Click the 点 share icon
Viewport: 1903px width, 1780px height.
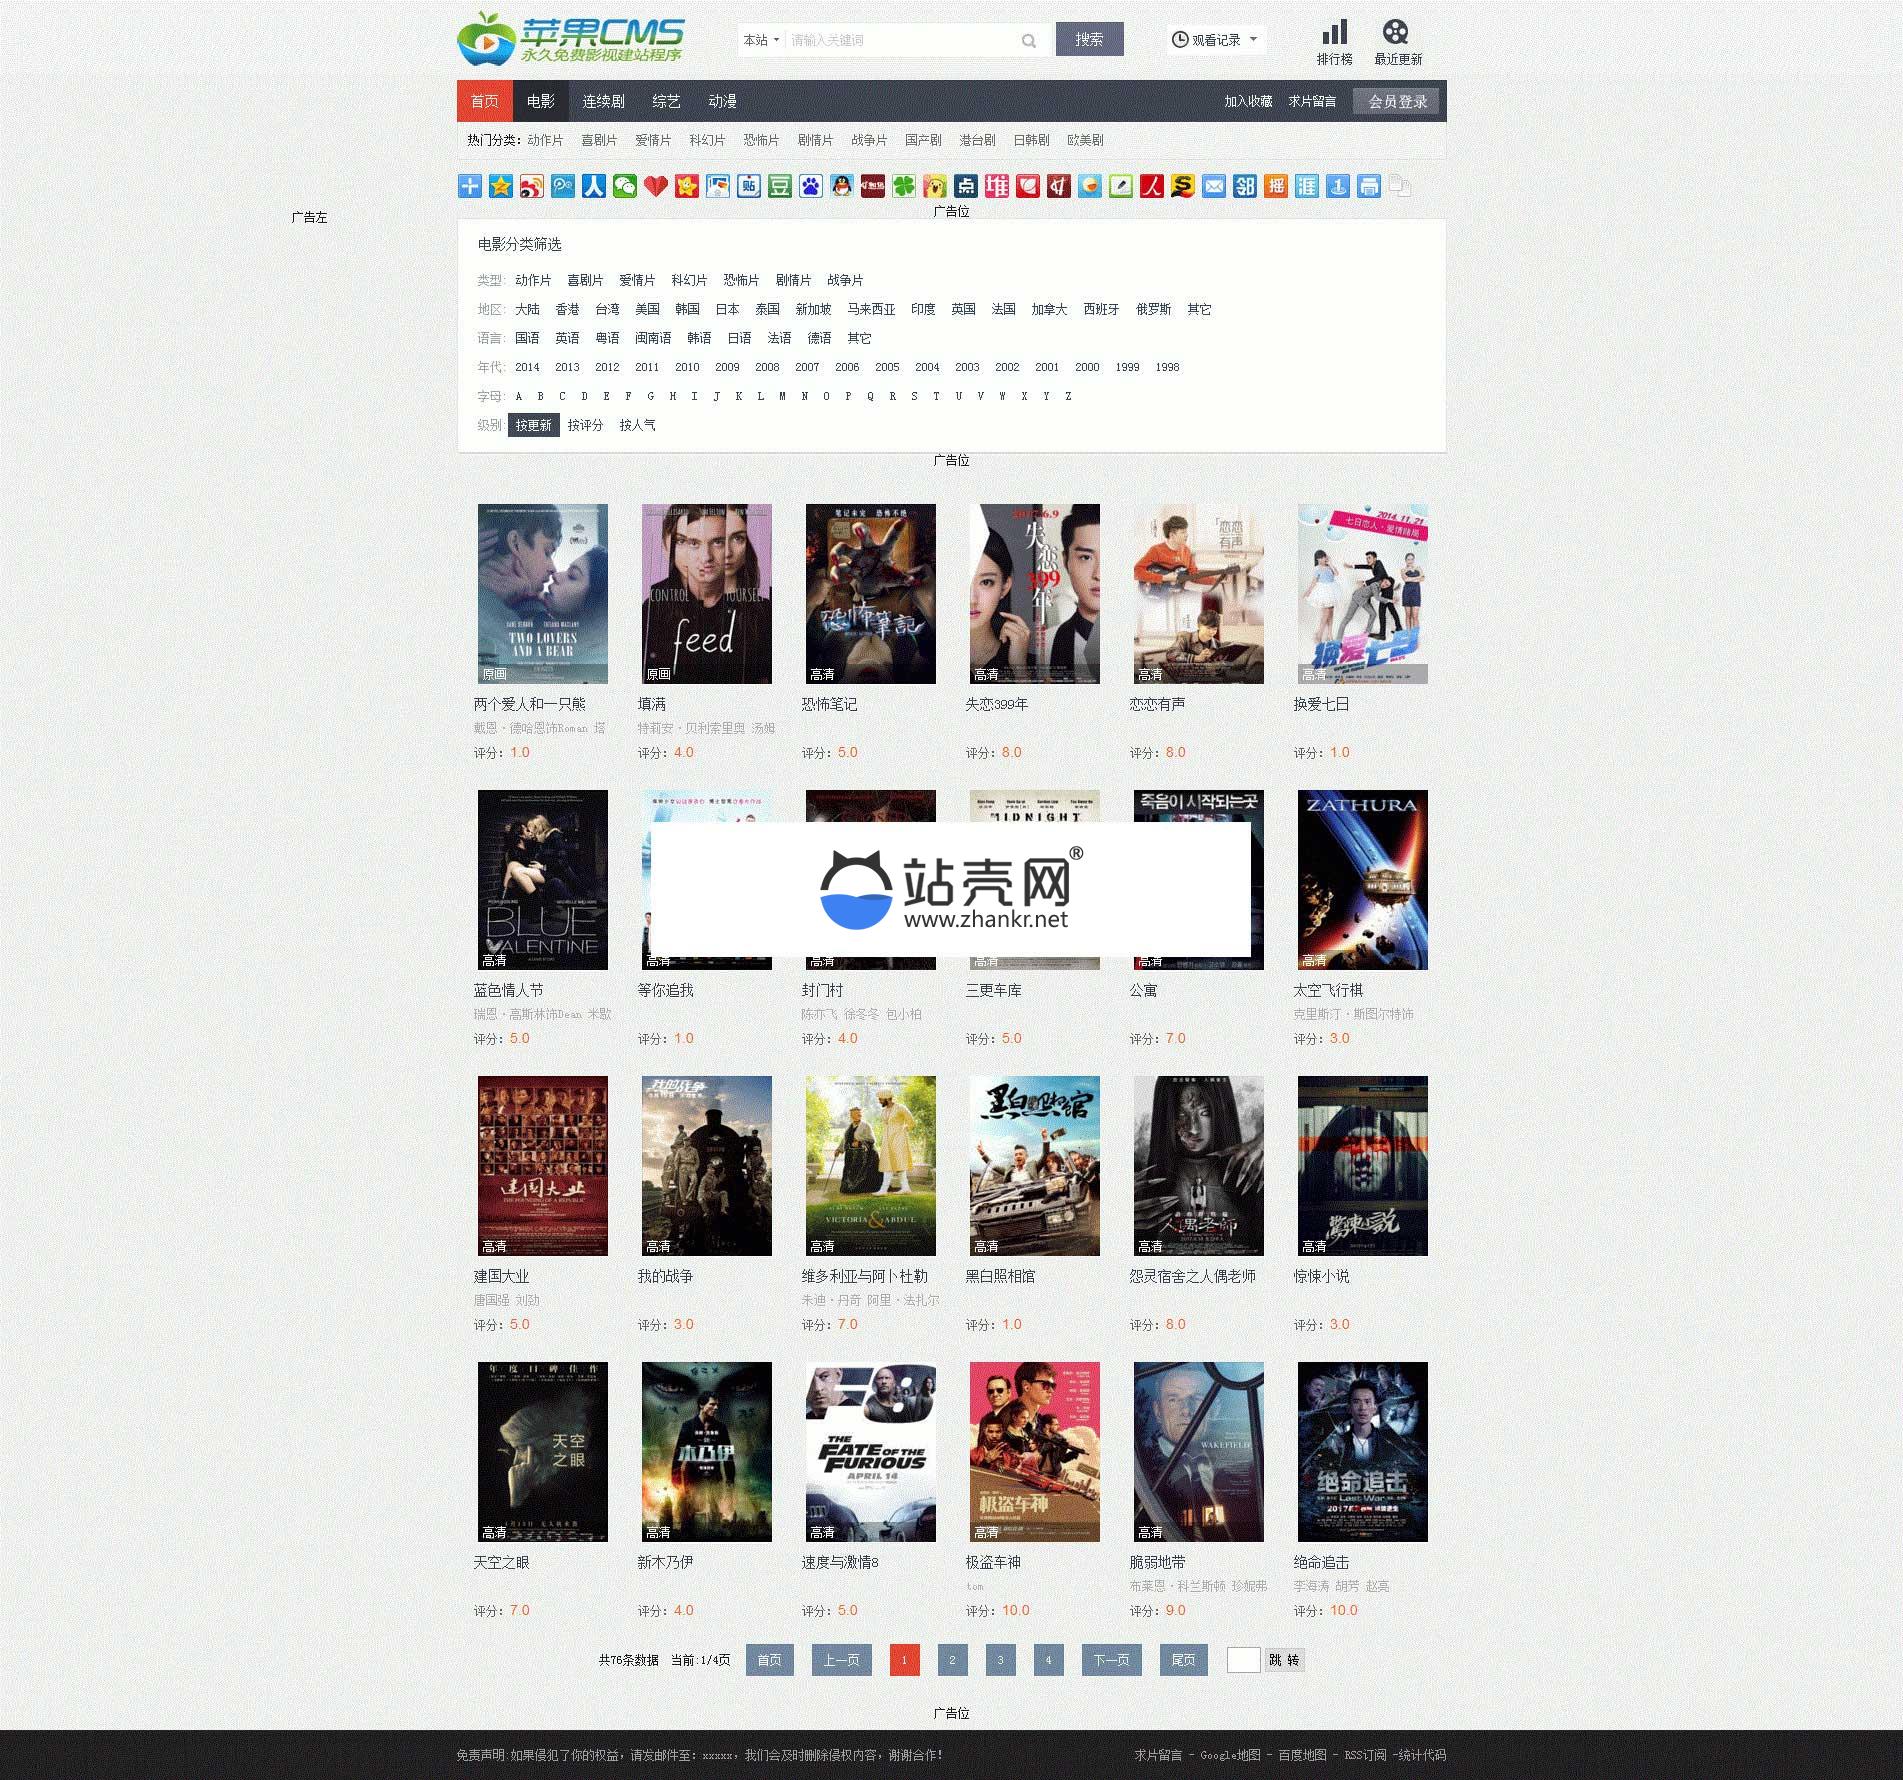tap(965, 186)
